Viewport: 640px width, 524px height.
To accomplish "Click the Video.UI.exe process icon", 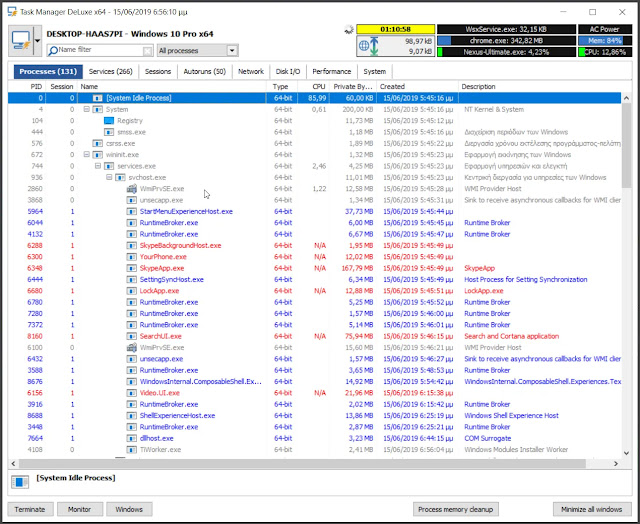I will (131, 393).
